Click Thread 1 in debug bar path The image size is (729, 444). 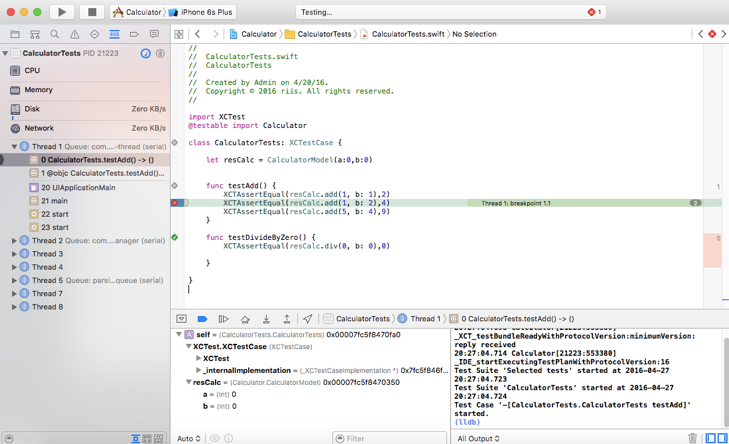tap(419, 319)
